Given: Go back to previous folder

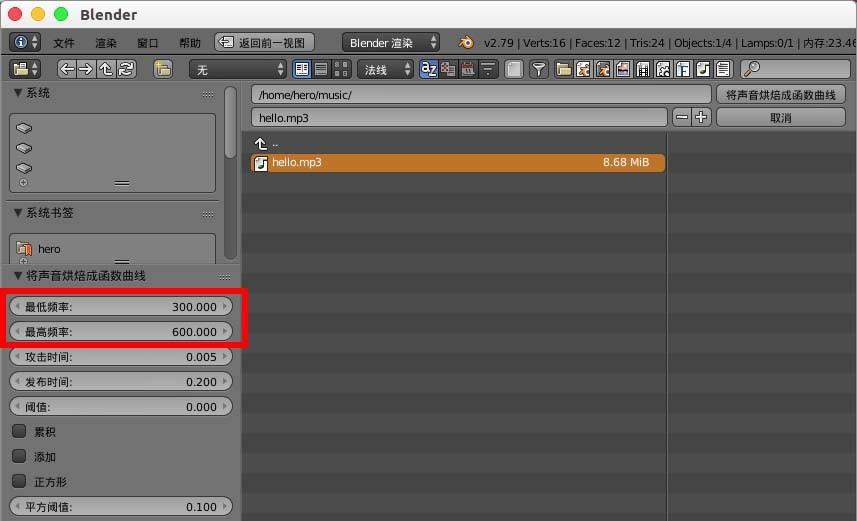Looking at the screenshot, I should coord(67,69).
